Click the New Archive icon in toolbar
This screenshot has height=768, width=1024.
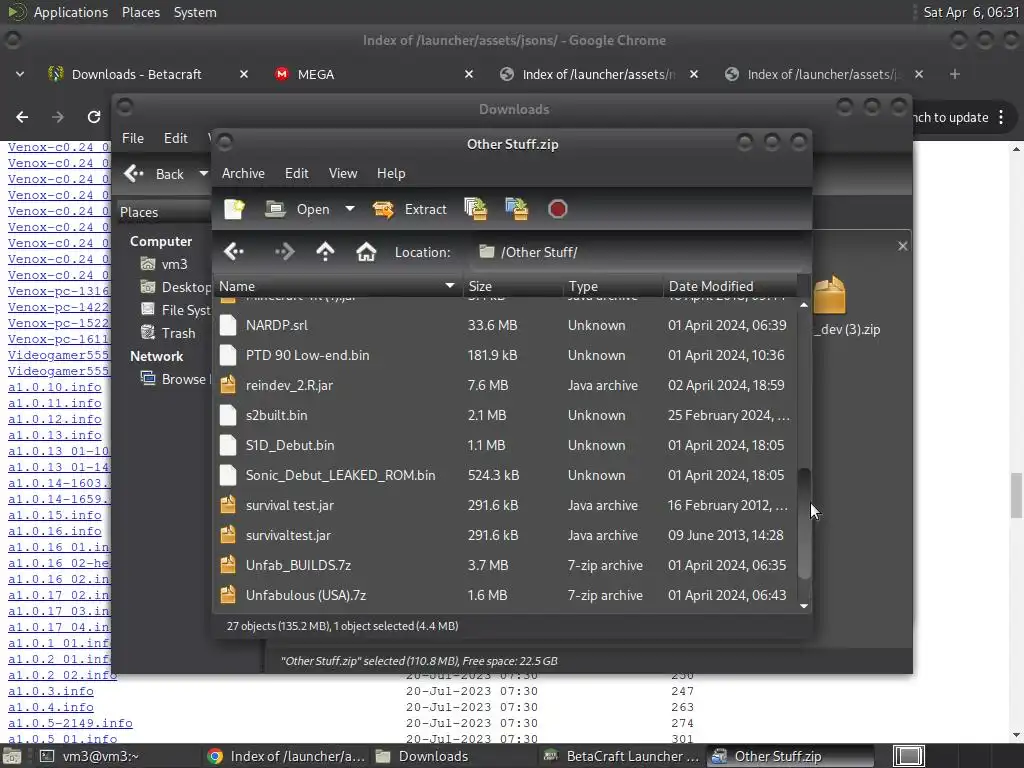point(234,209)
